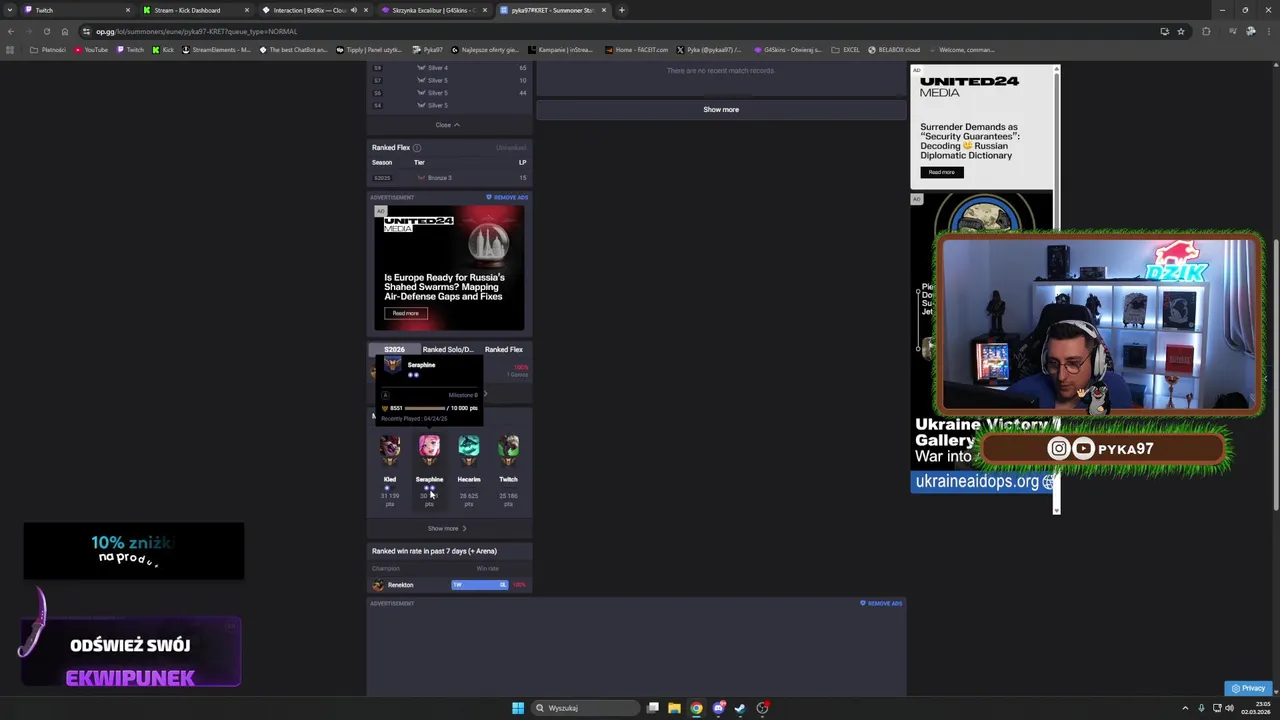Show hidden system tray icons chevron
This screenshot has width=1280, height=720.
[1185, 708]
